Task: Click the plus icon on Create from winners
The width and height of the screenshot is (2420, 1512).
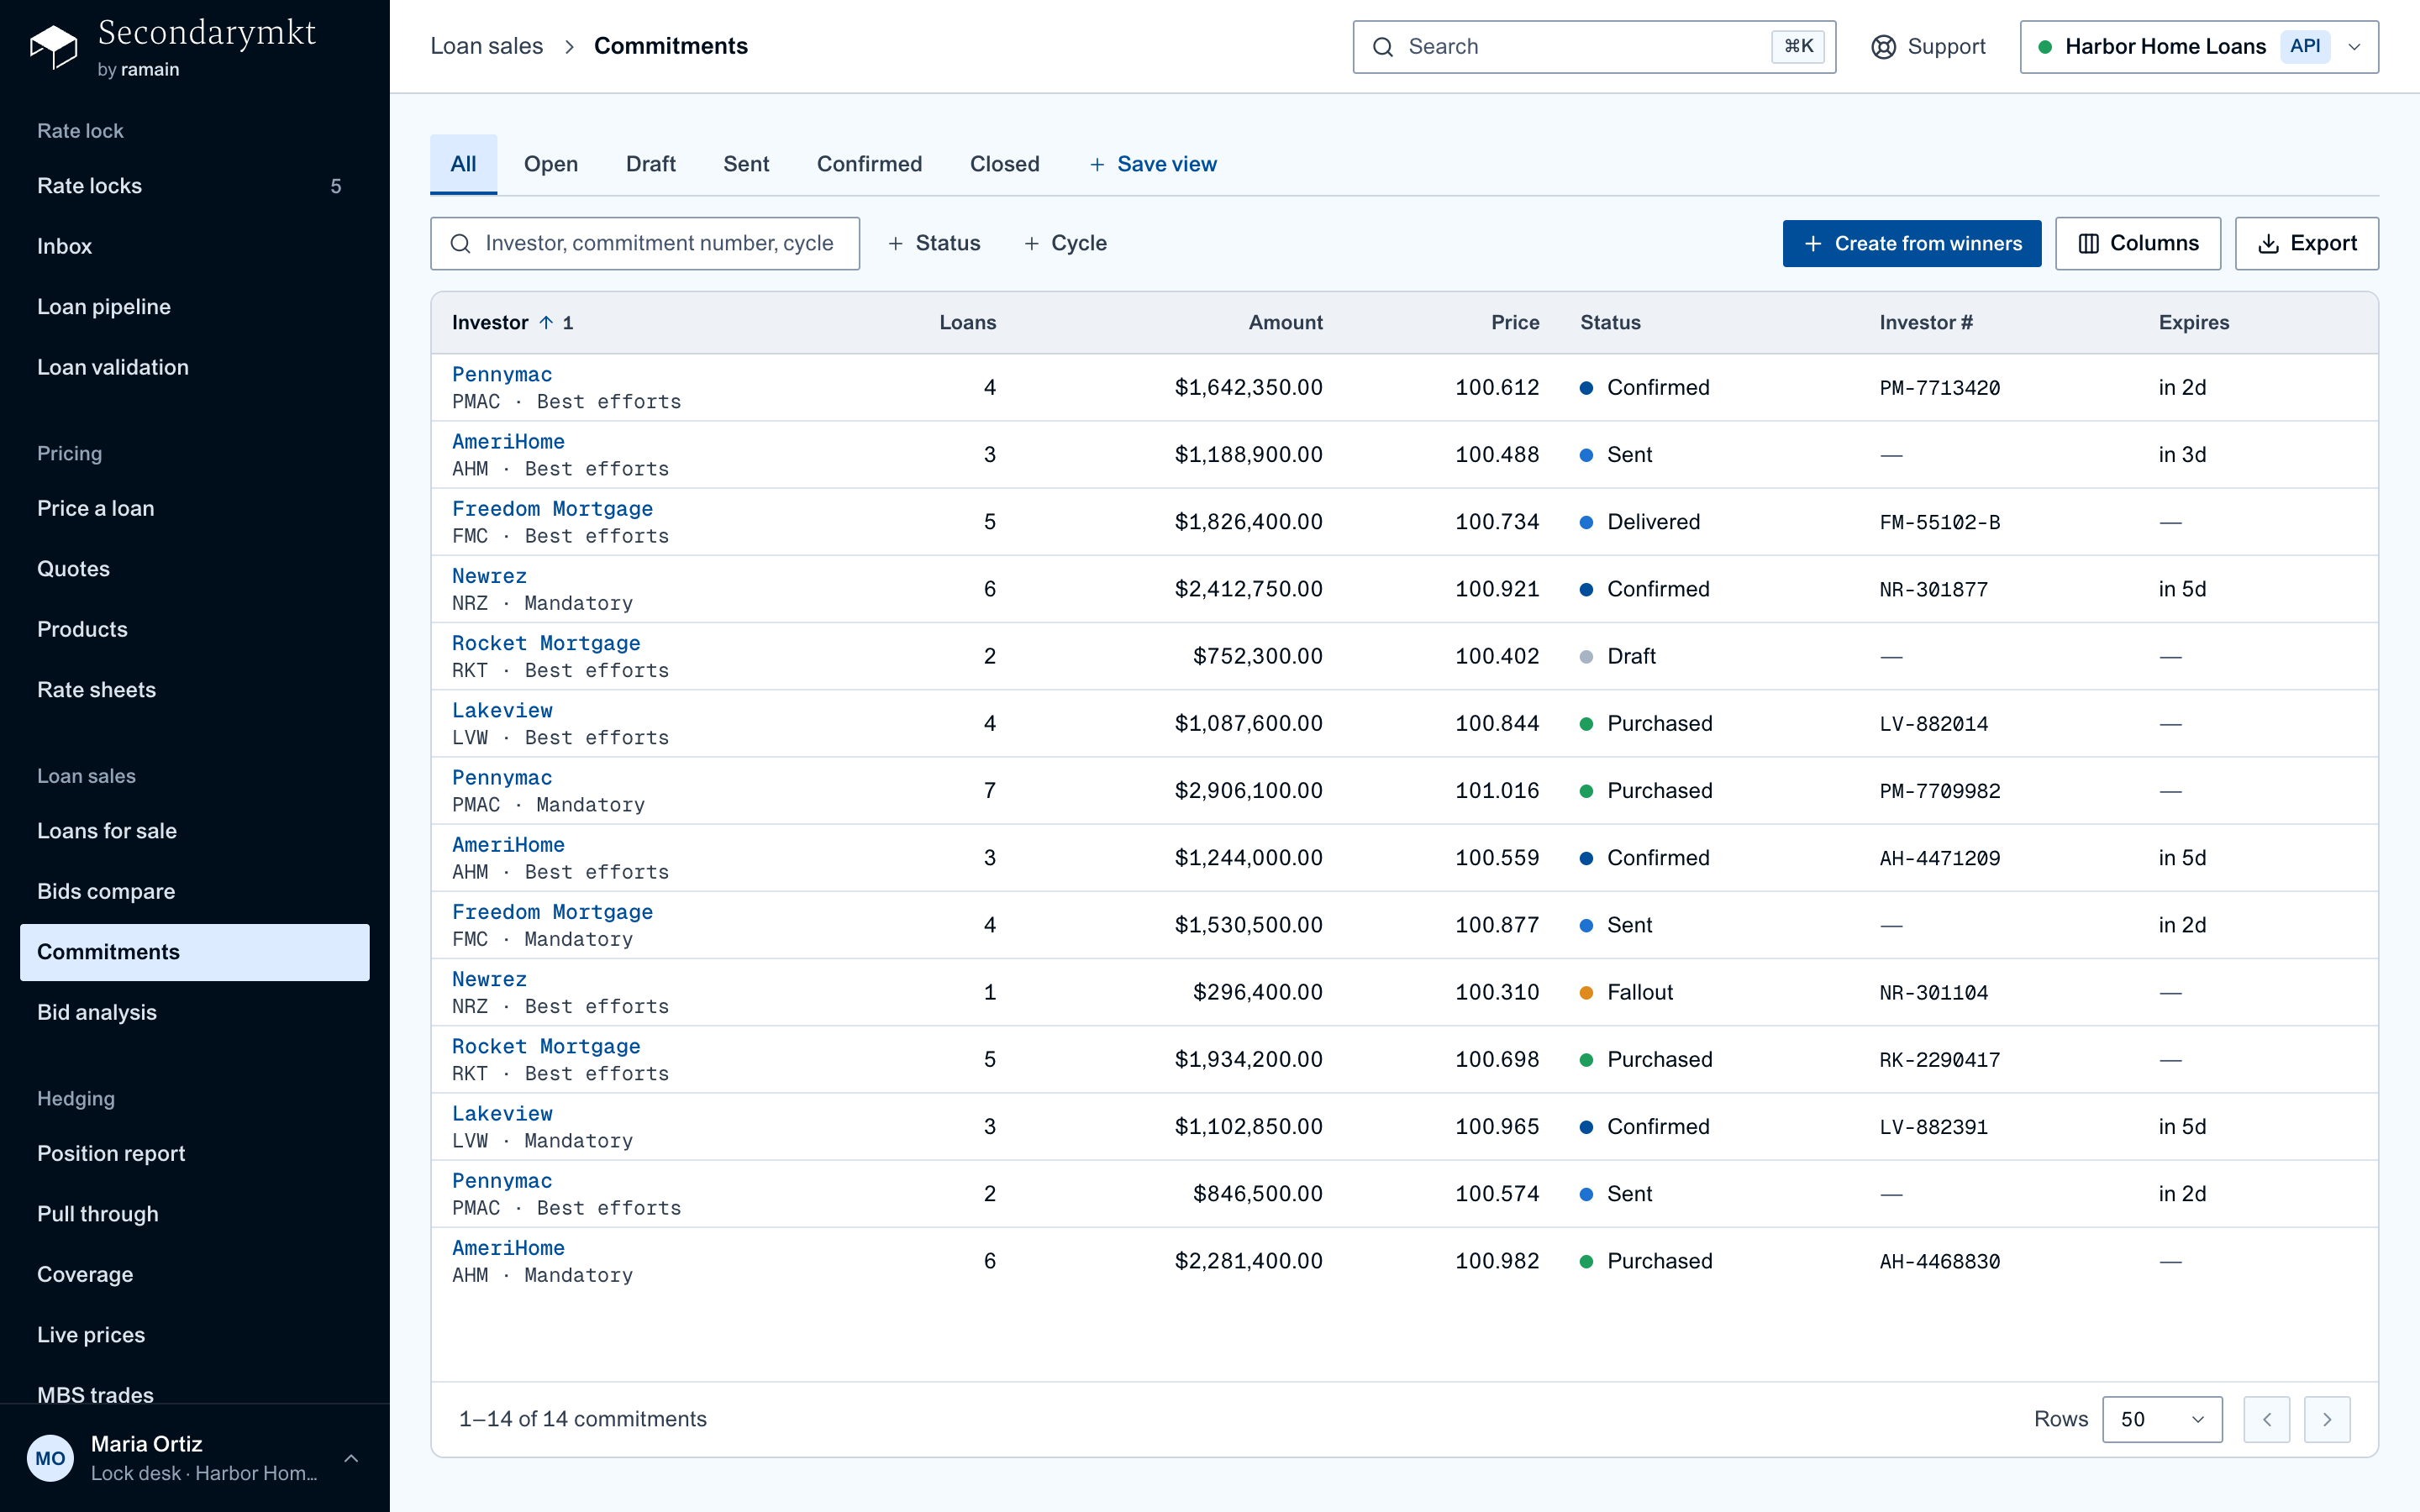Action: pos(1813,243)
